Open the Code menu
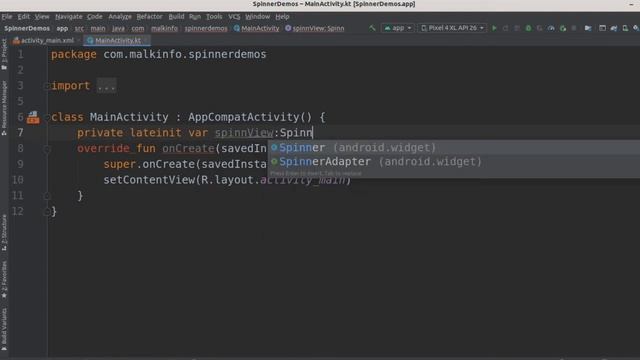The height and width of the screenshot is (360, 640). (95, 17)
